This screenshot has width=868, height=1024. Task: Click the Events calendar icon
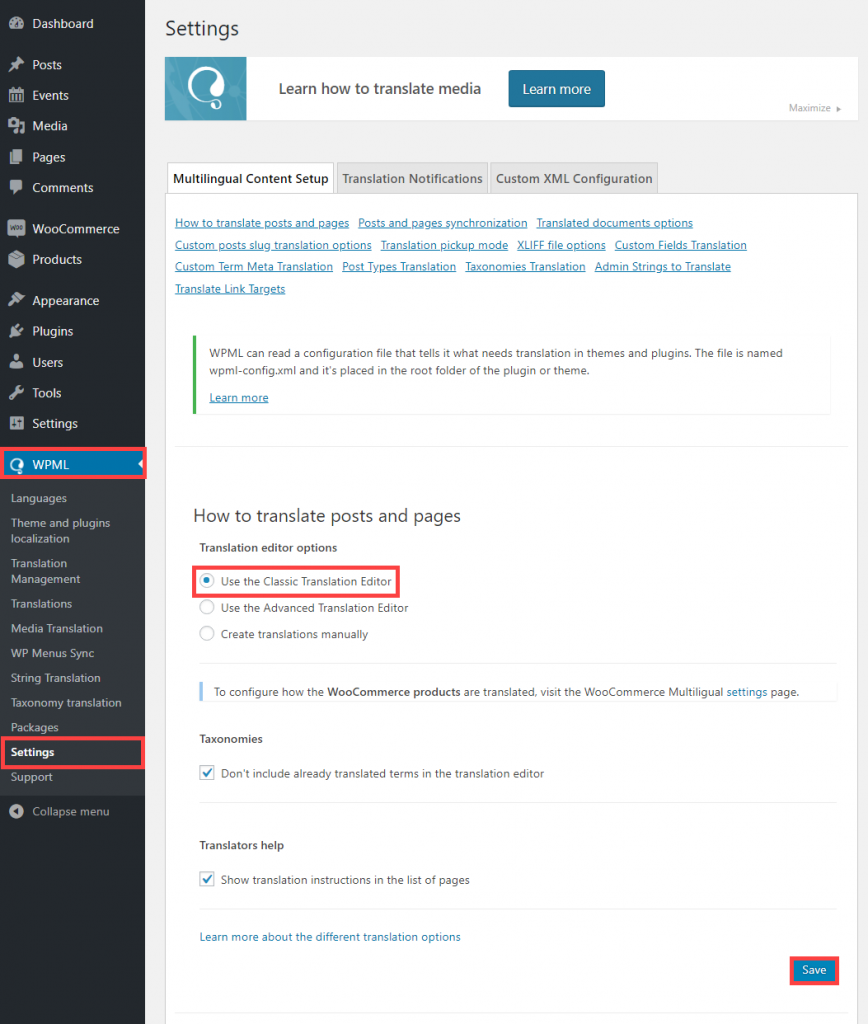tap(16, 95)
